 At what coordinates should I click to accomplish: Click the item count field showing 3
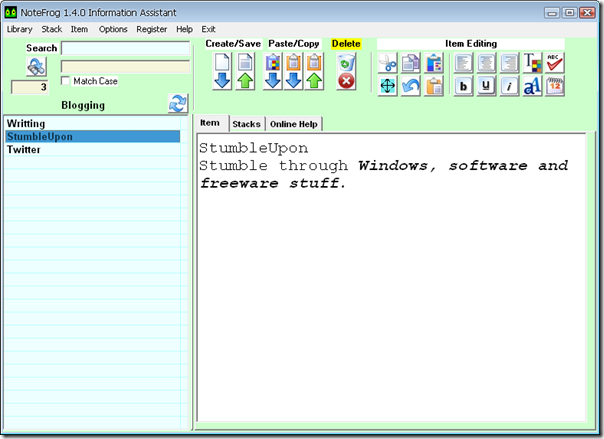[30, 87]
